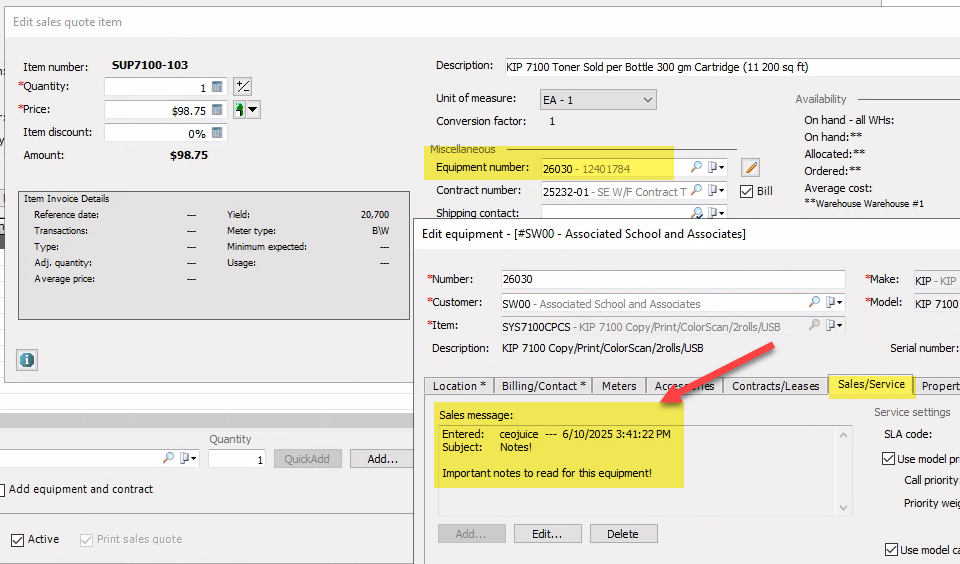
Task: Search Customer field with magnifier icon
Action: point(814,302)
